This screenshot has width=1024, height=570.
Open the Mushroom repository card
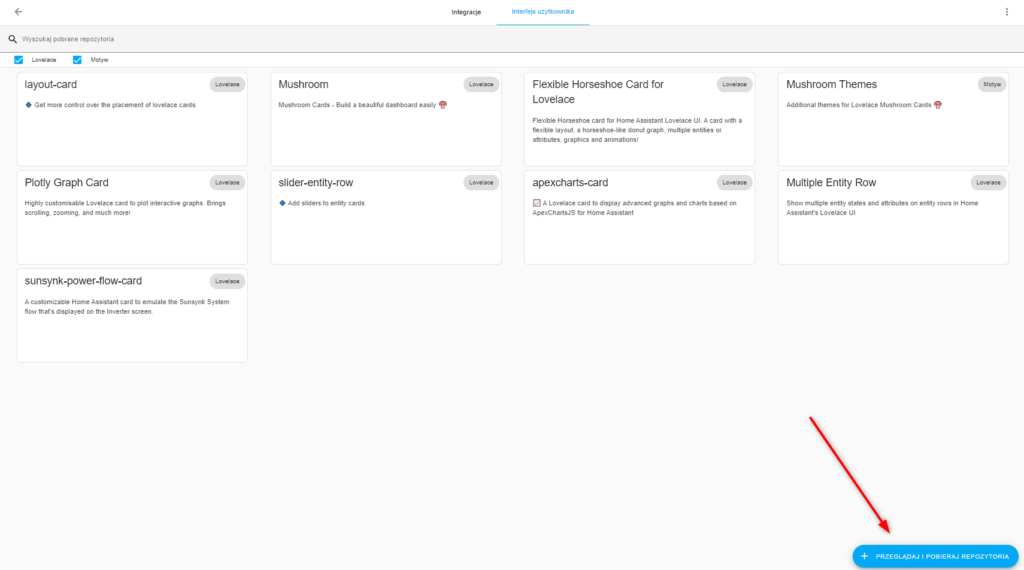pos(386,119)
